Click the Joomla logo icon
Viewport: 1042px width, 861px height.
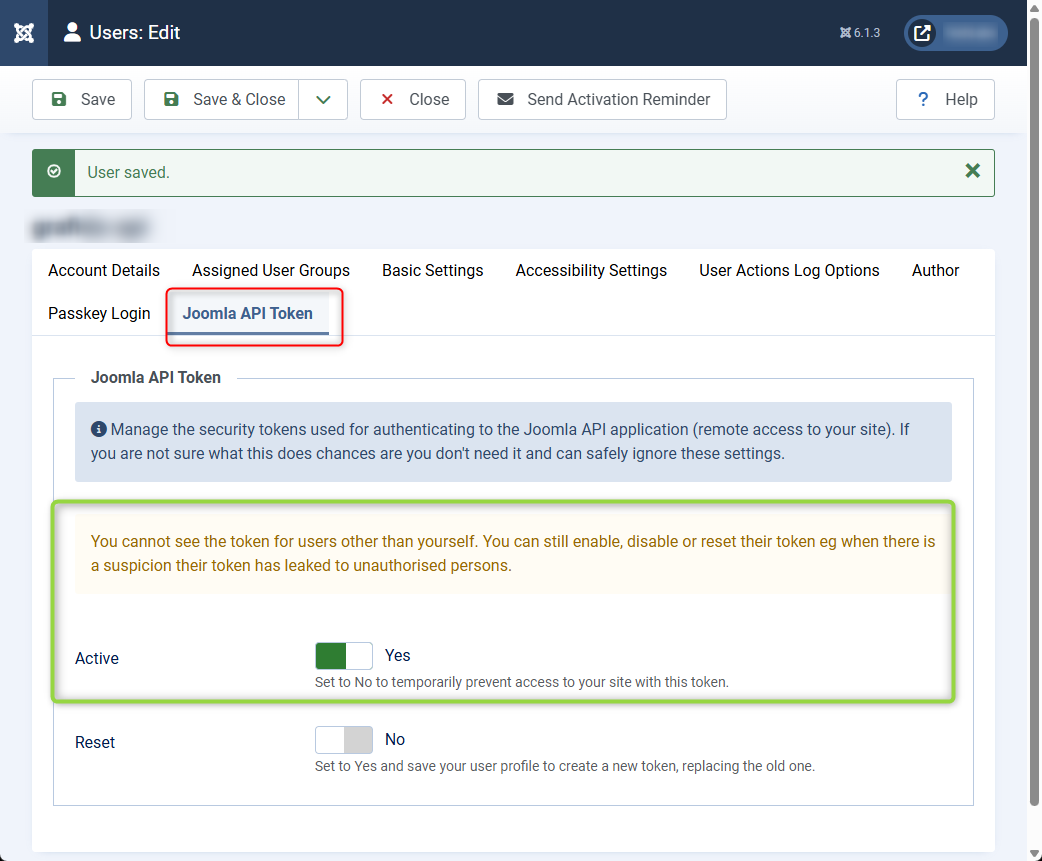tap(24, 33)
